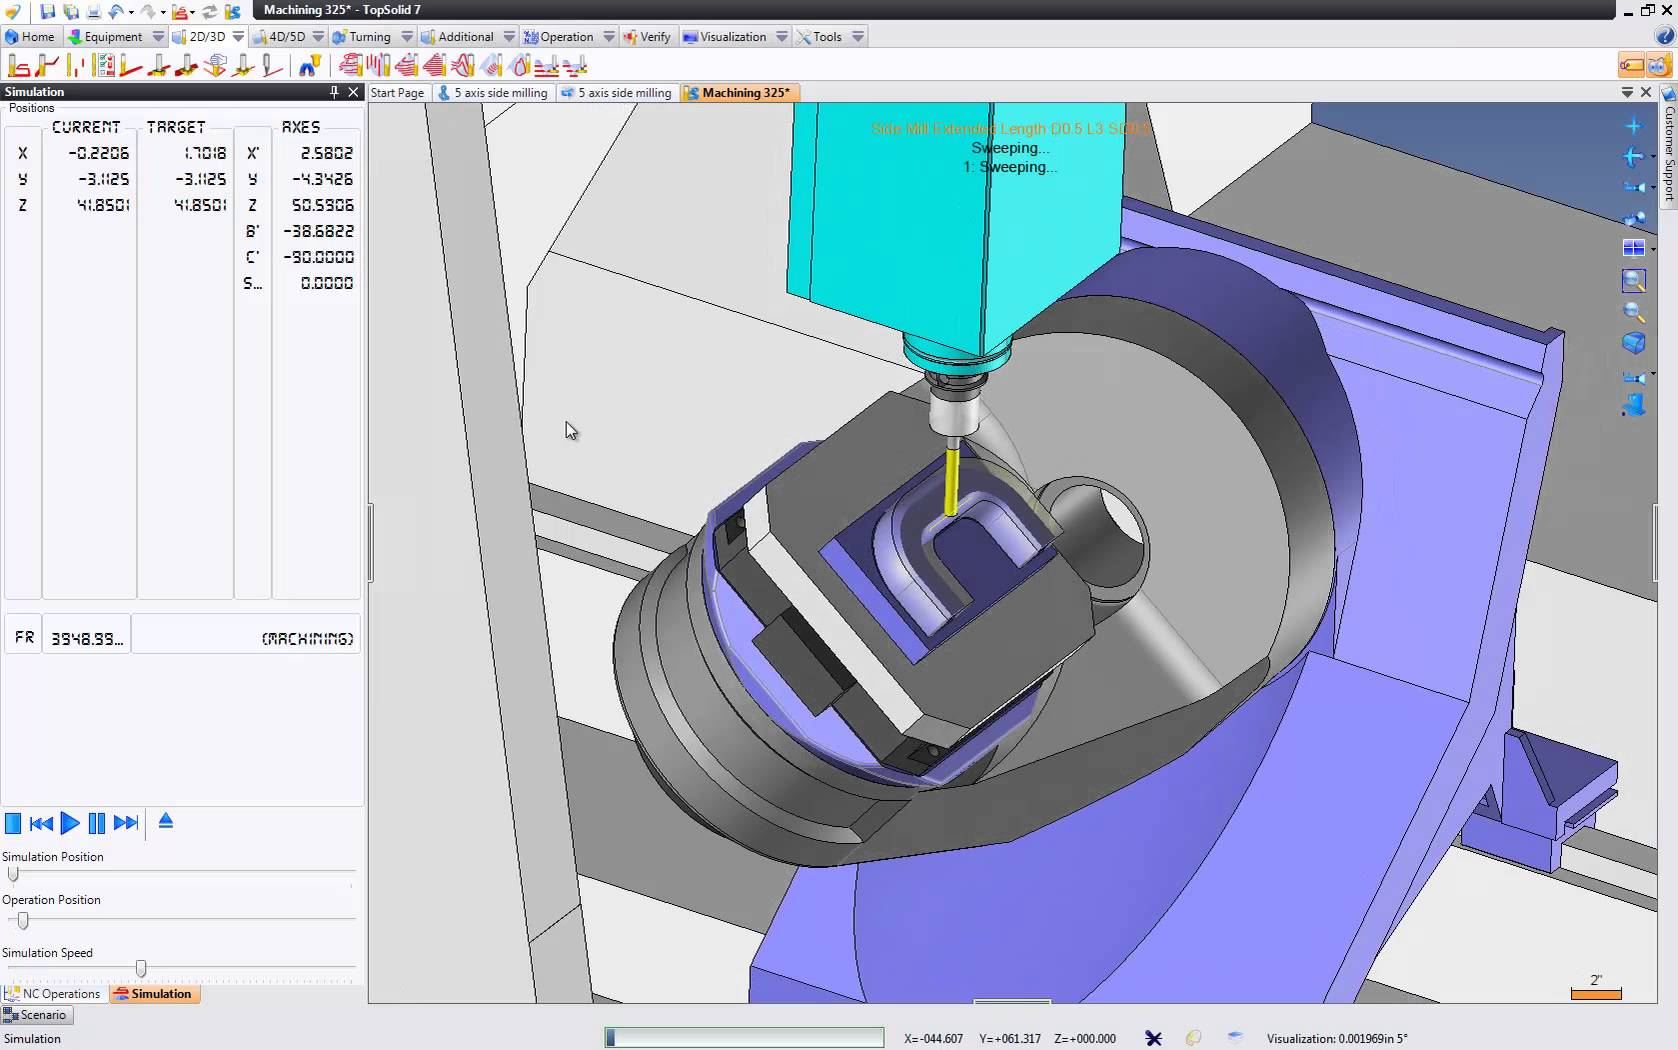Play the simulation
Viewport: 1678px width, 1050px height.
70,823
